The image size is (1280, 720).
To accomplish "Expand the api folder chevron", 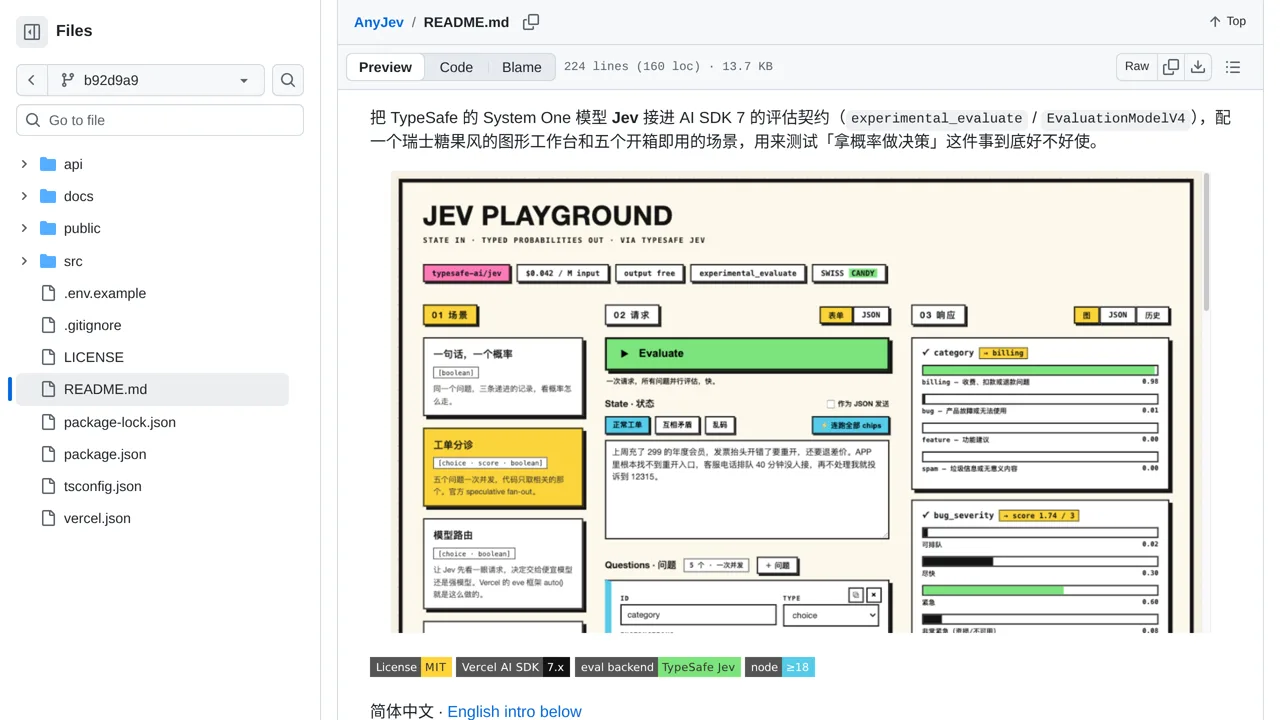I will [24, 164].
